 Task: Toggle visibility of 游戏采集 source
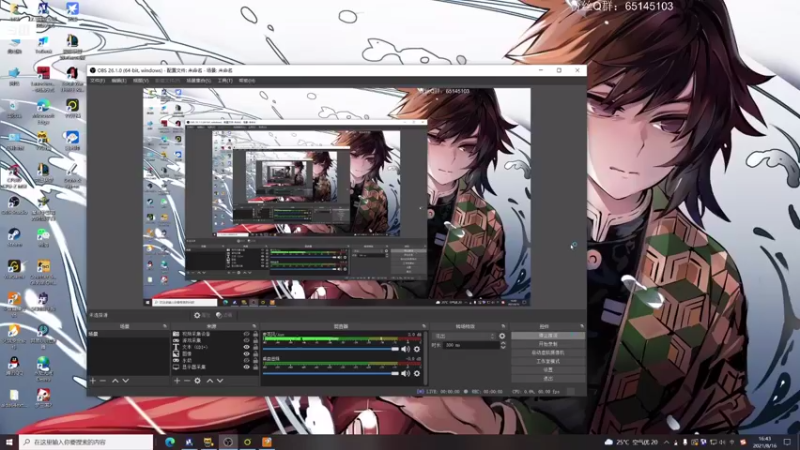pos(246,341)
